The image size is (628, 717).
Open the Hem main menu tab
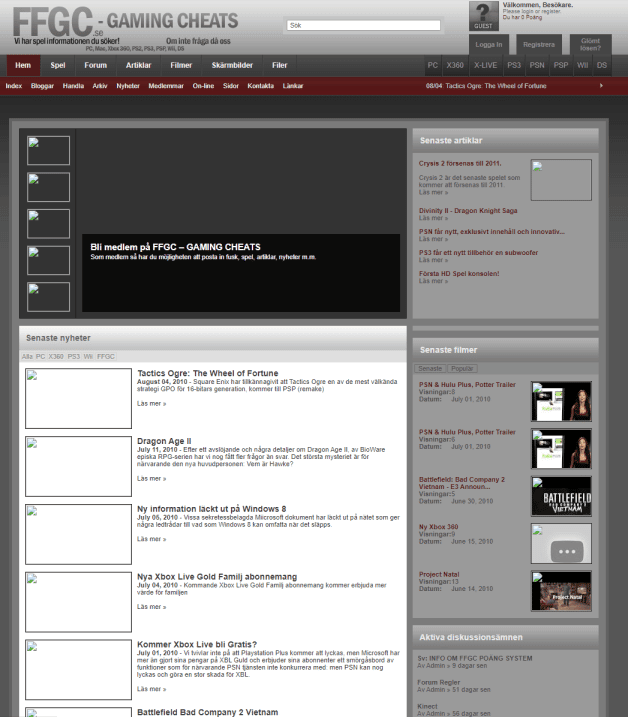(x=23, y=65)
